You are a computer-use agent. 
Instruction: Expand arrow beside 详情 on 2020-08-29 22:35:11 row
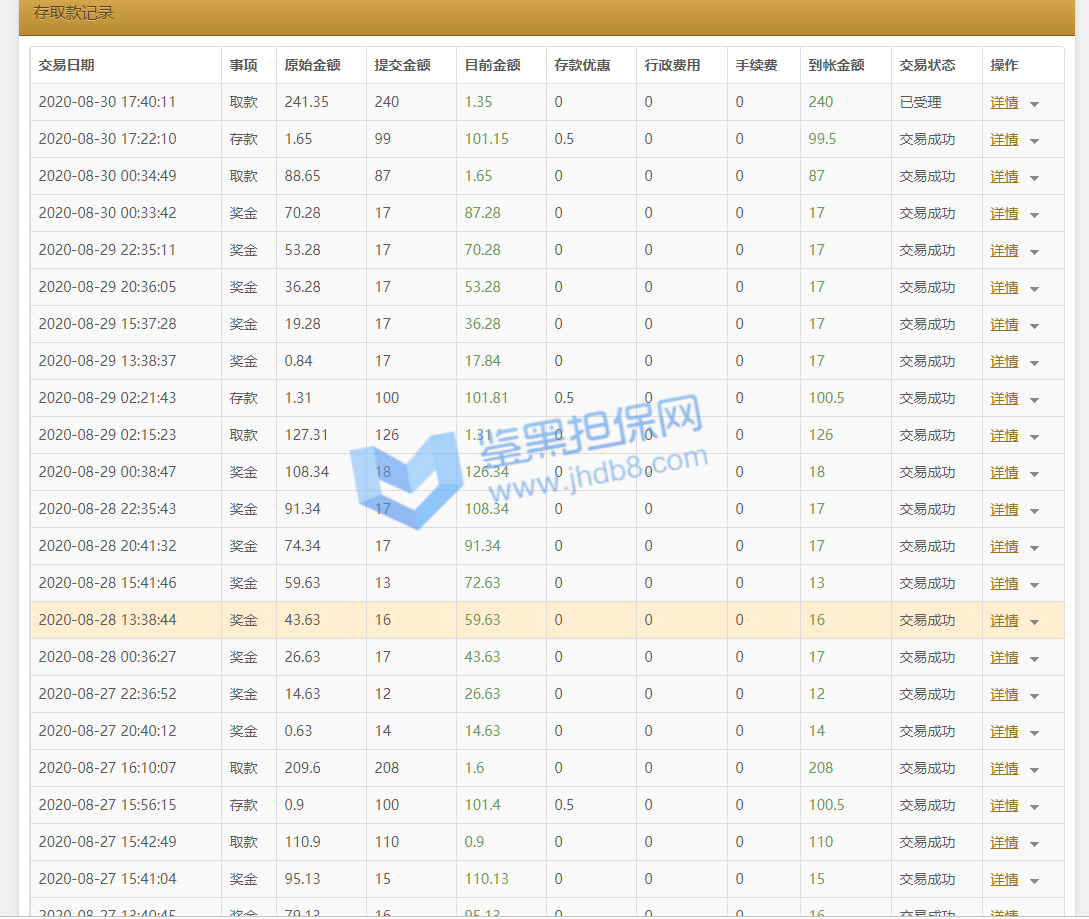(x=1034, y=252)
